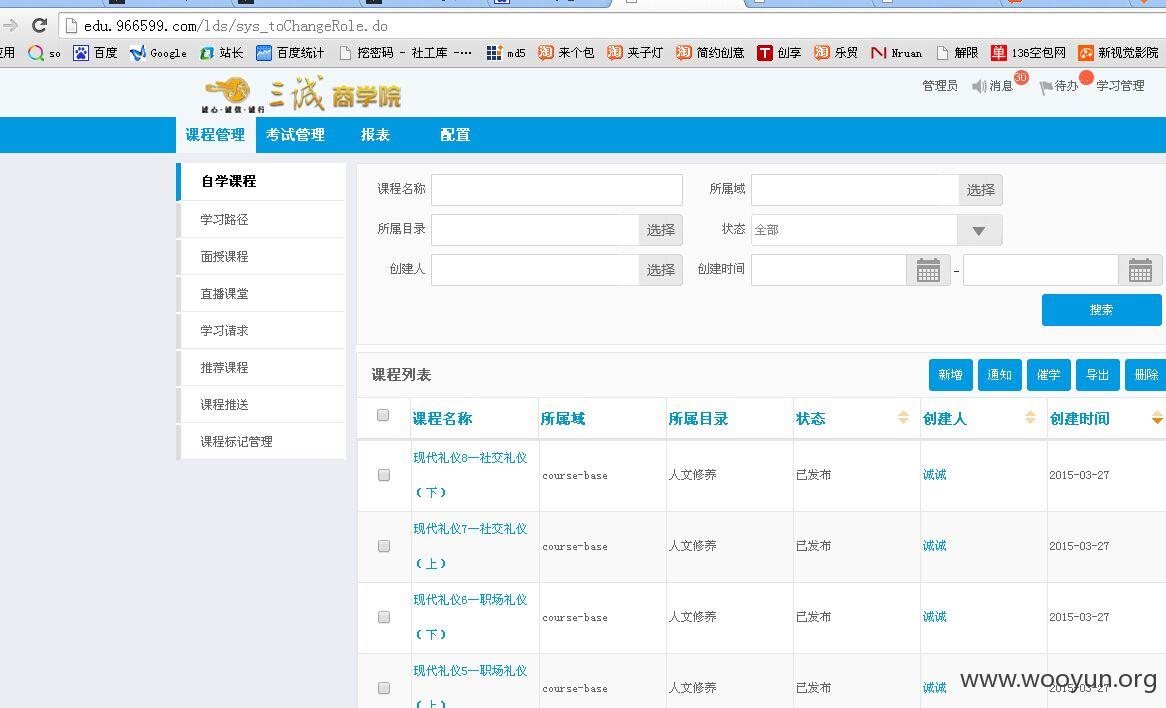Screen dimensions: 1166x708
Task: Select 直播课堂 in the sidebar
Action: click(x=261, y=294)
